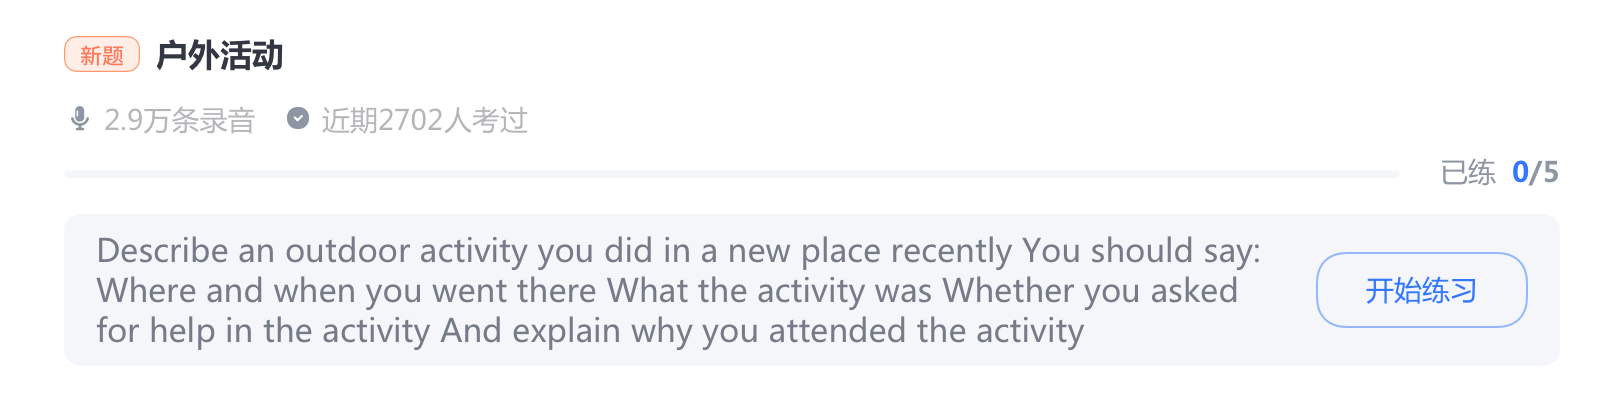Screen dimensions: 1624x398
Task: Click the 已练 label
Action: [x=1468, y=172]
